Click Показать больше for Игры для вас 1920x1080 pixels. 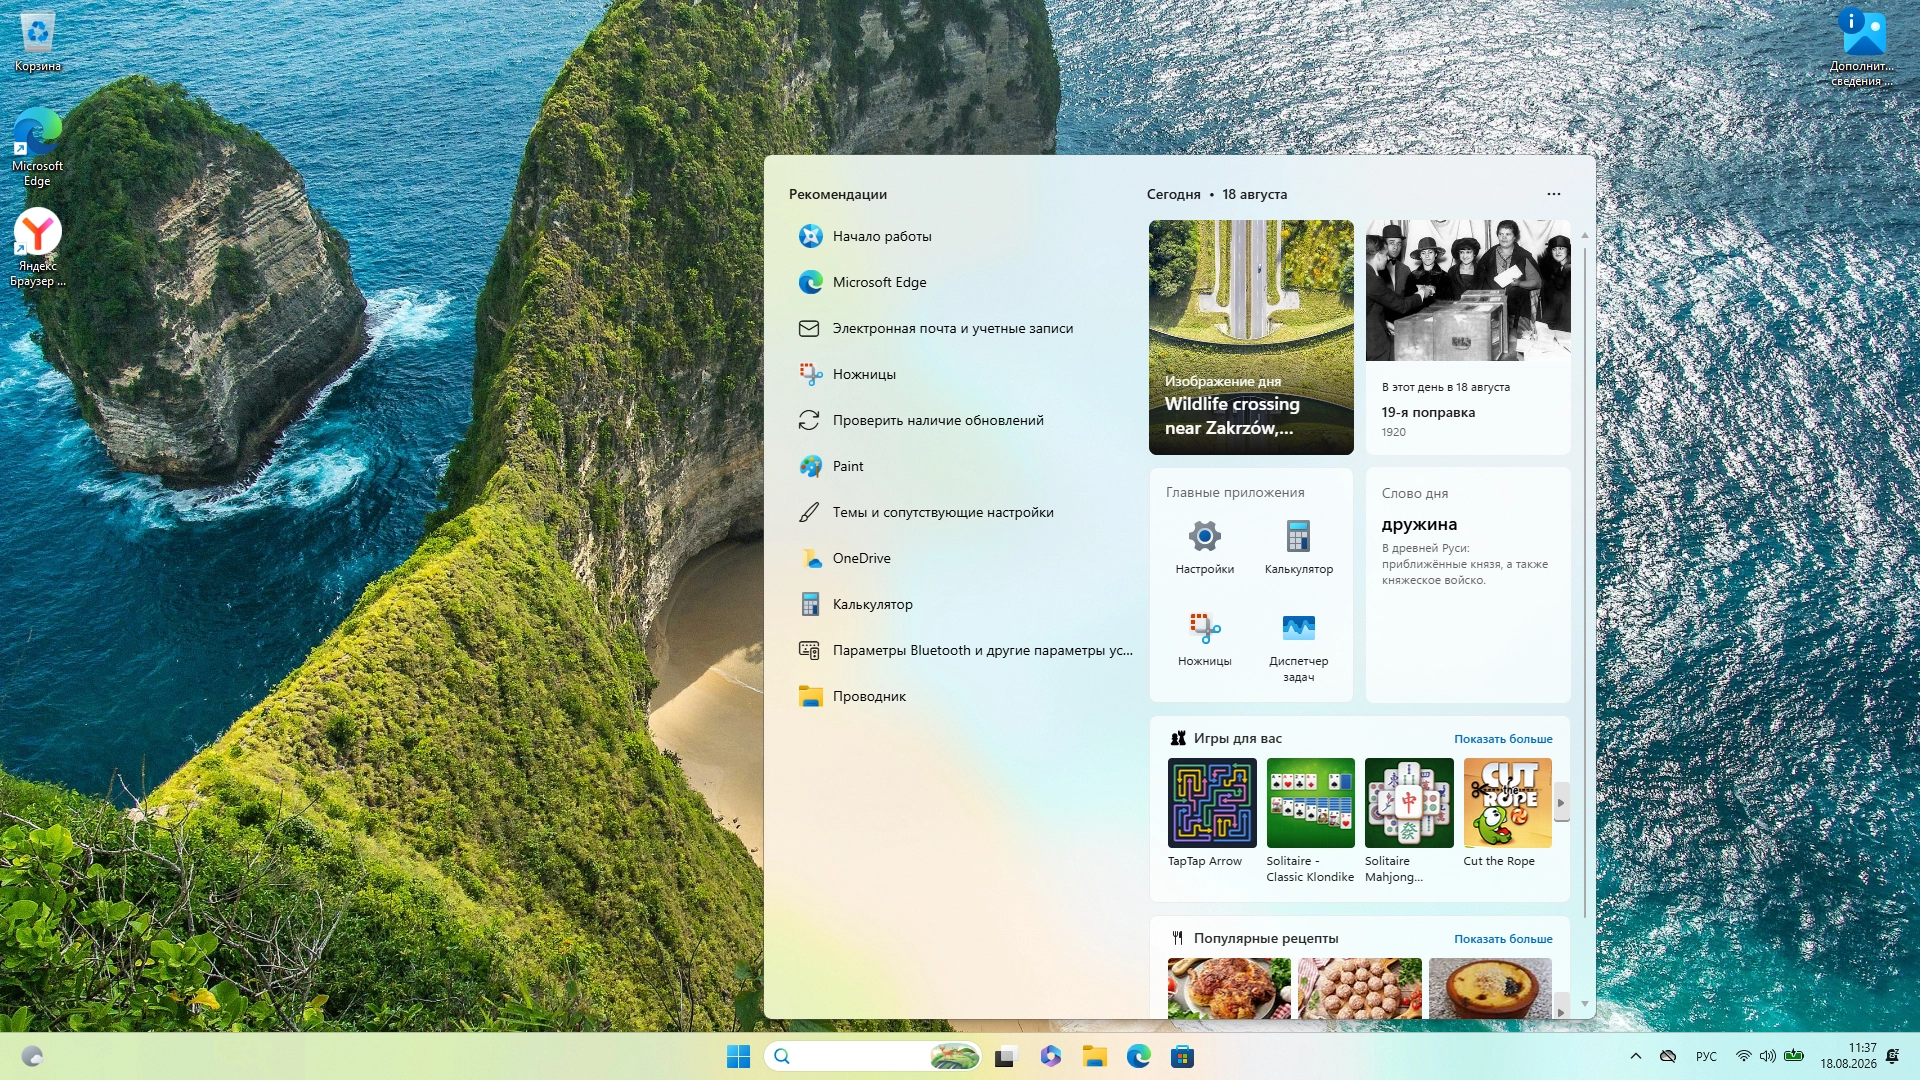[1503, 739]
